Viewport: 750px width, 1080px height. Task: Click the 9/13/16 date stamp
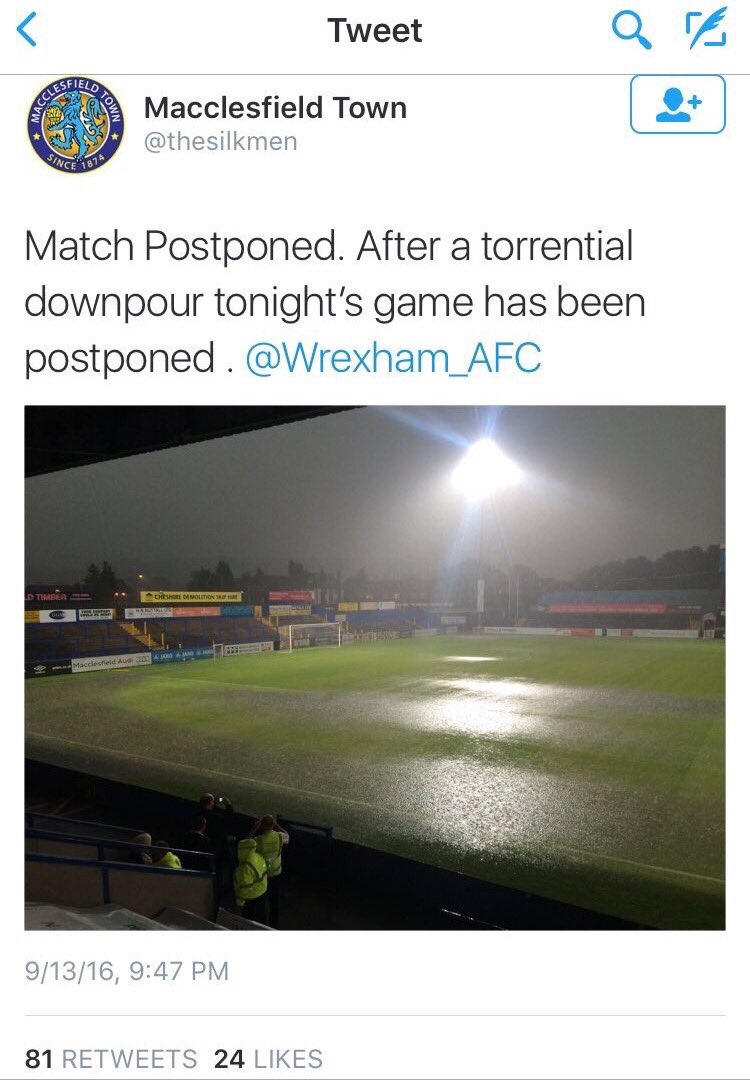[74, 970]
